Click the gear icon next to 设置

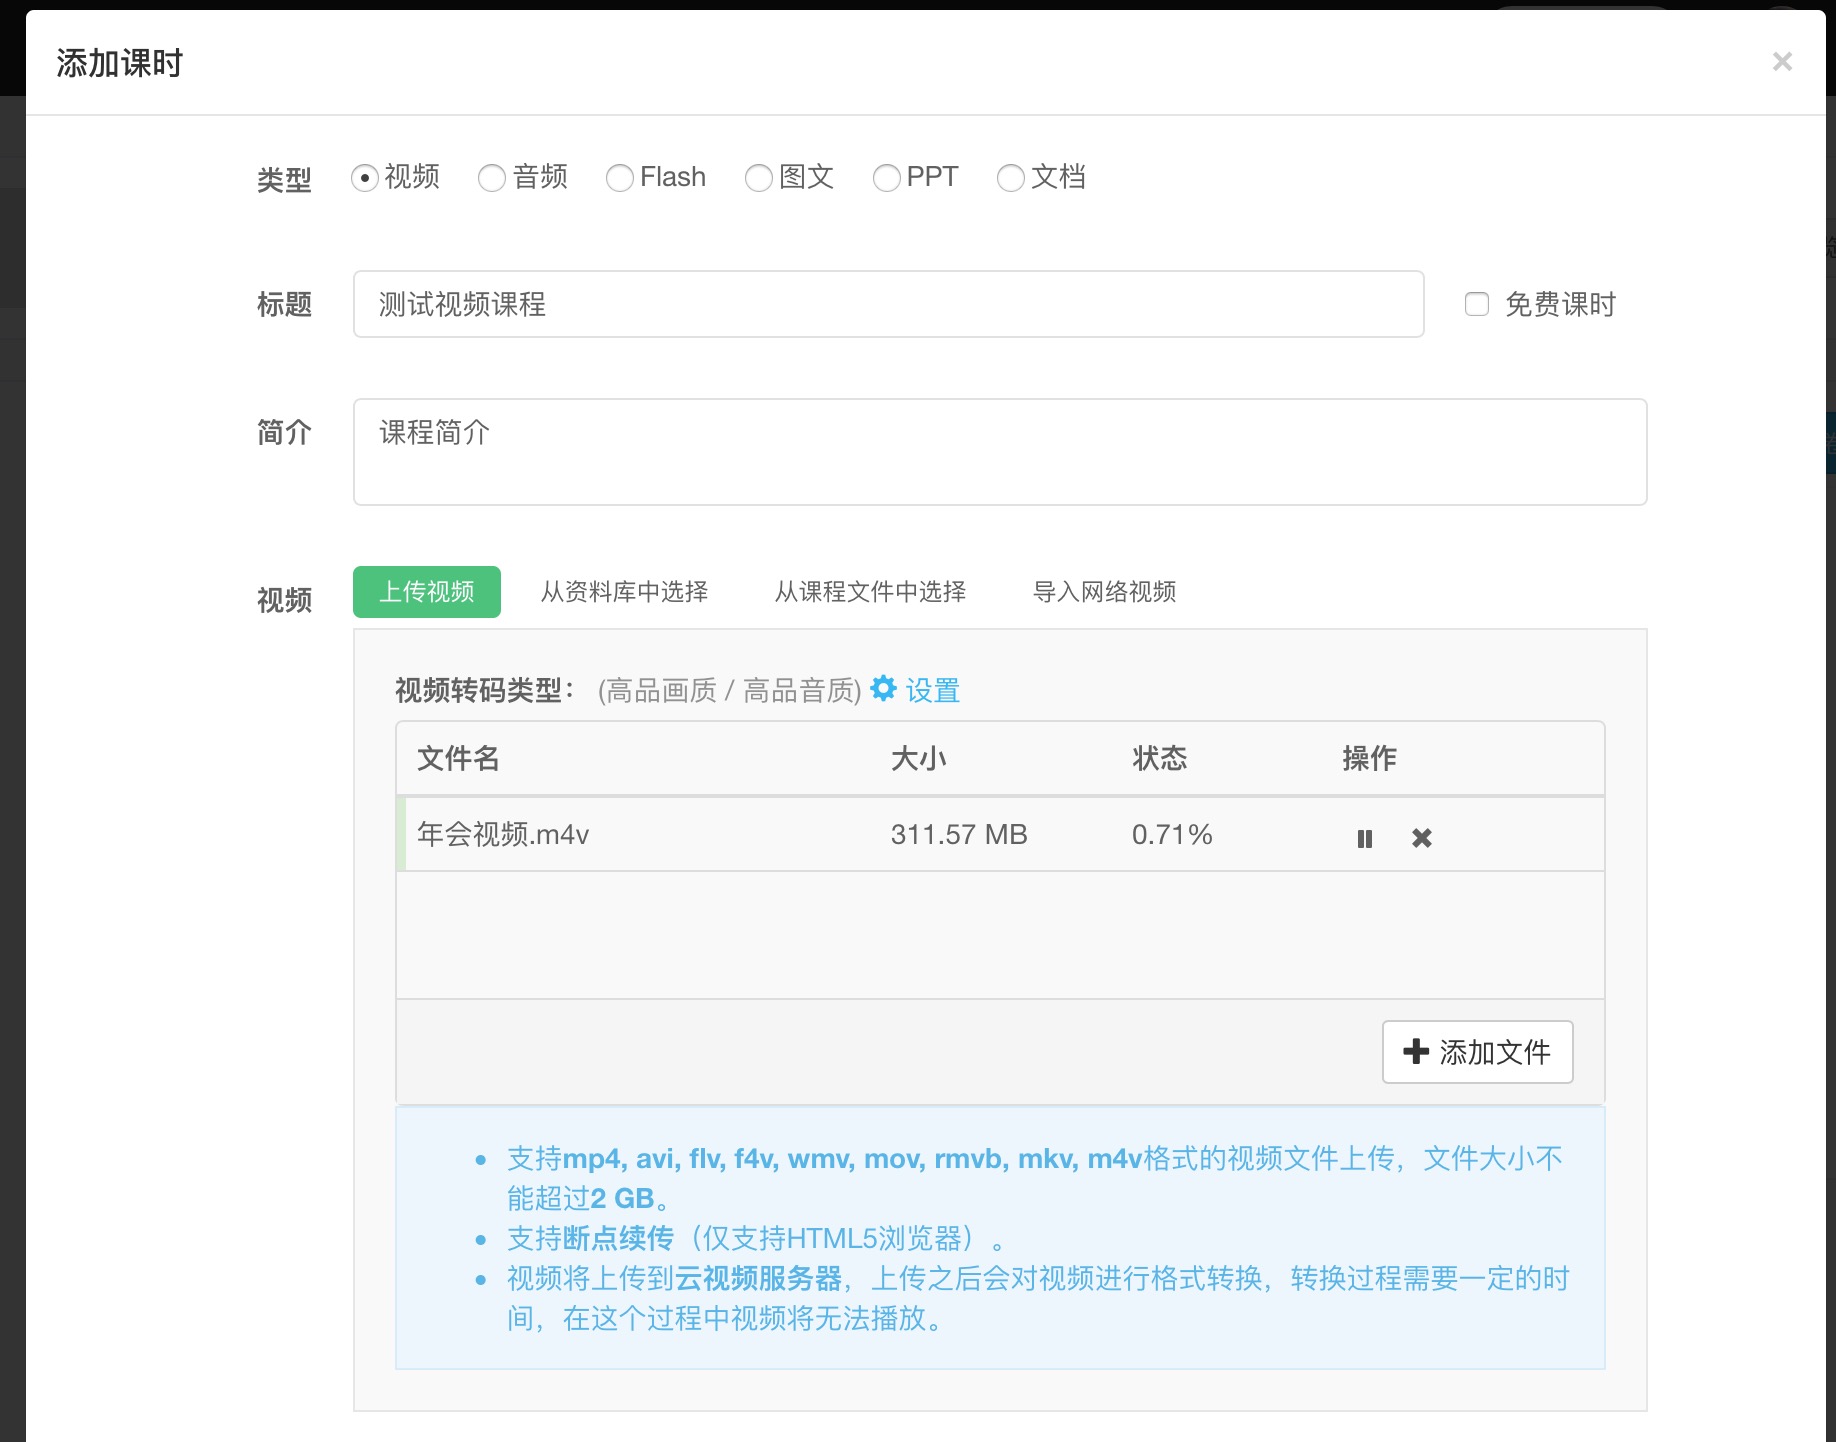883,689
